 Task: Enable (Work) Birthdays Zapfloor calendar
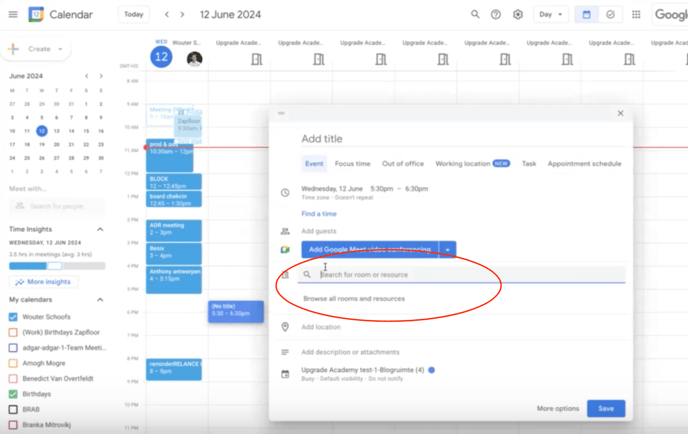tap(13, 332)
